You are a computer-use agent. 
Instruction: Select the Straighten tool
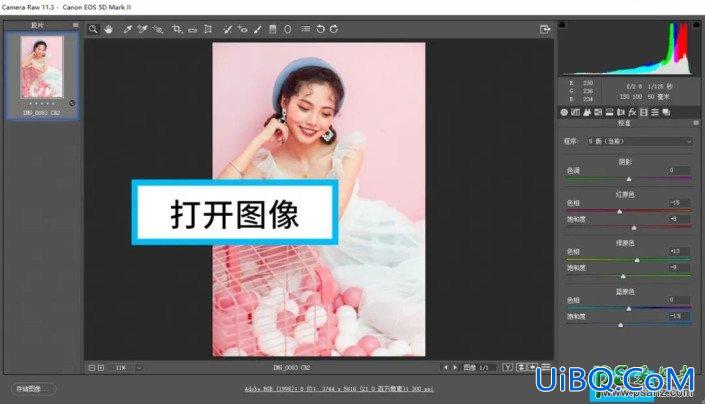[x=192, y=30]
